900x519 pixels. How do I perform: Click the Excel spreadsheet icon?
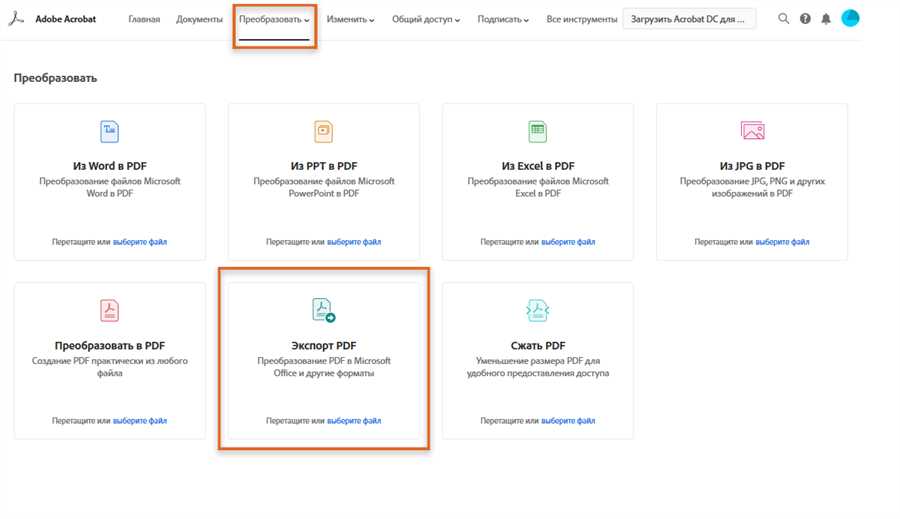(537, 131)
